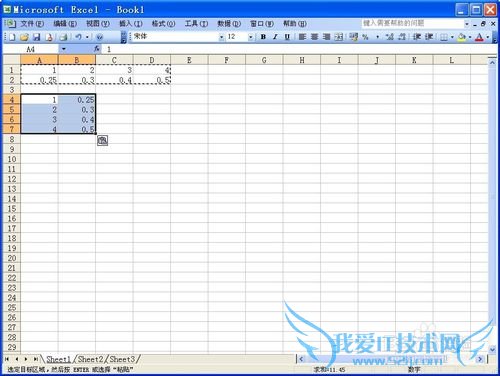Apply cell borders icon

(x=444, y=37)
